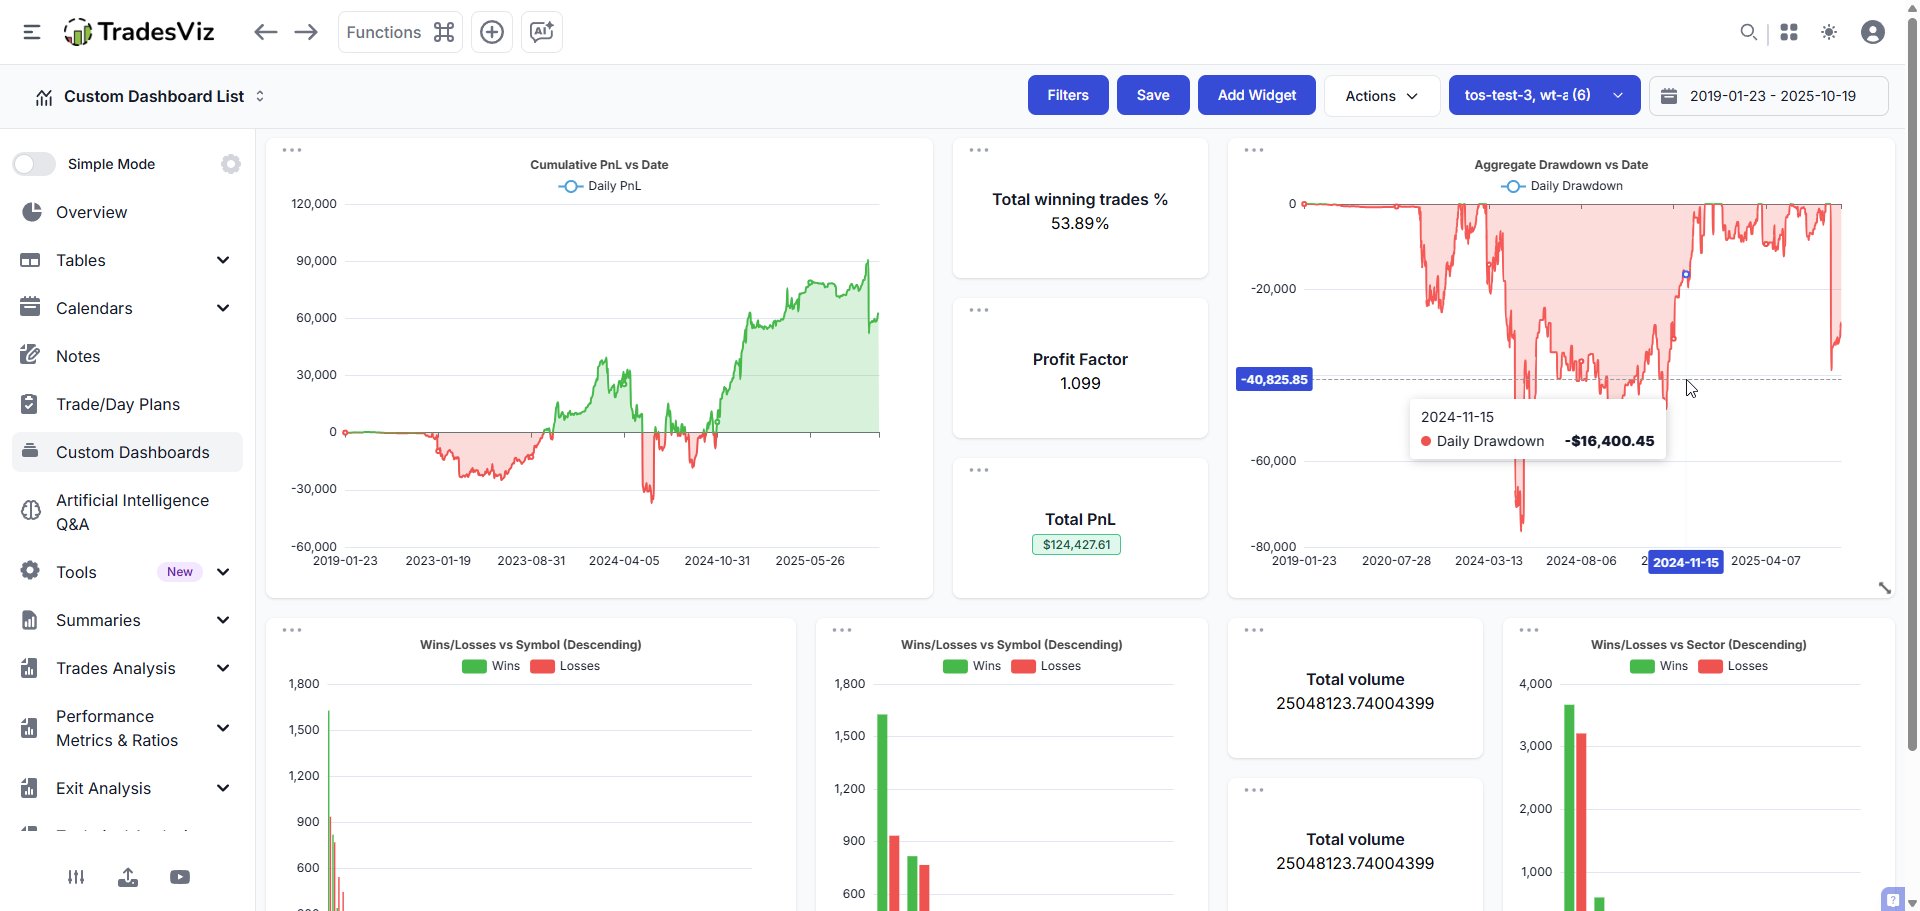
Task: Open search with the magnifier icon
Action: [1748, 32]
